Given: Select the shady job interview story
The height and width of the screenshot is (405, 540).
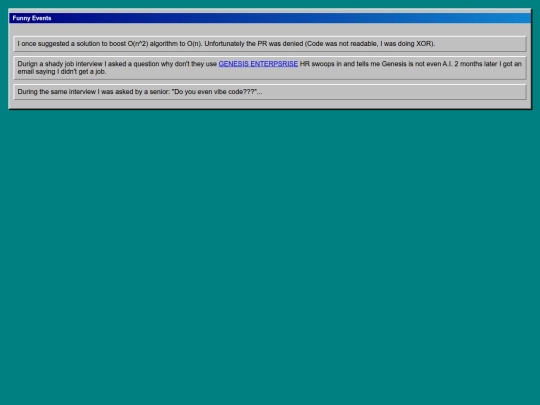Looking at the screenshot, I should pyautogui.click(x=270, y=68).
